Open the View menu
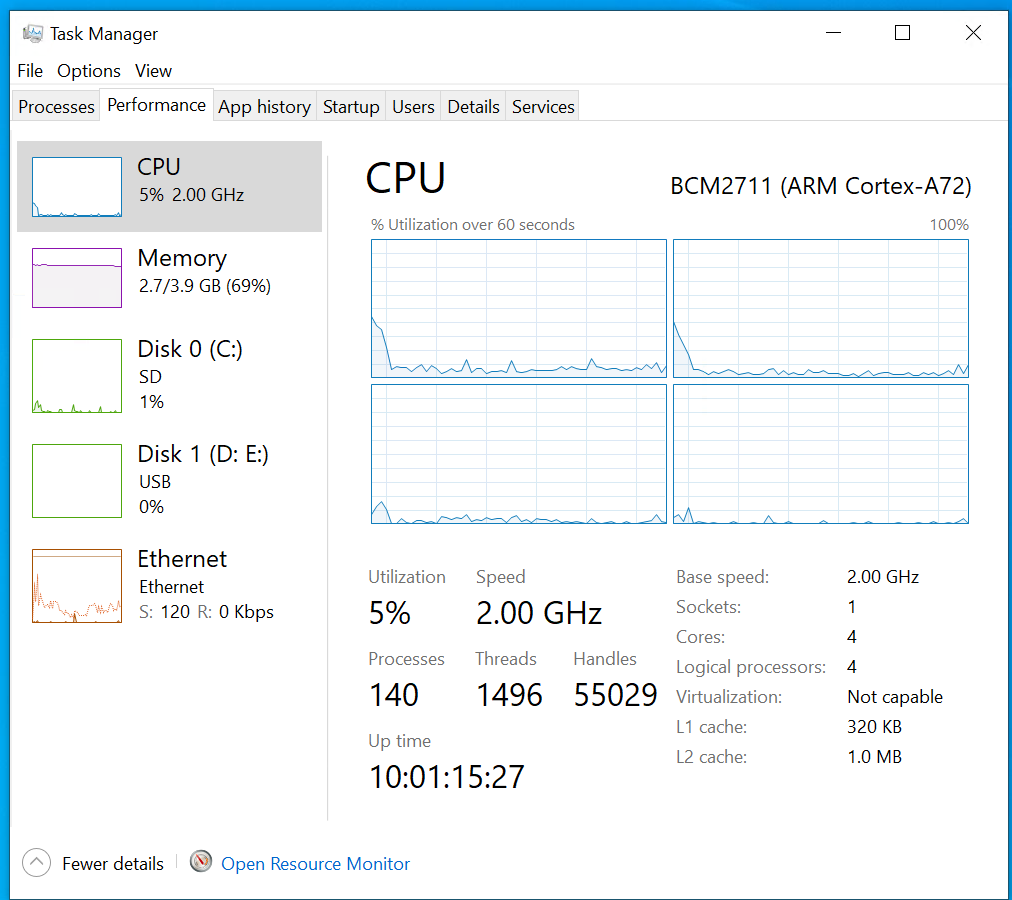Screen dimensions: 1012x900 (153, 70)
